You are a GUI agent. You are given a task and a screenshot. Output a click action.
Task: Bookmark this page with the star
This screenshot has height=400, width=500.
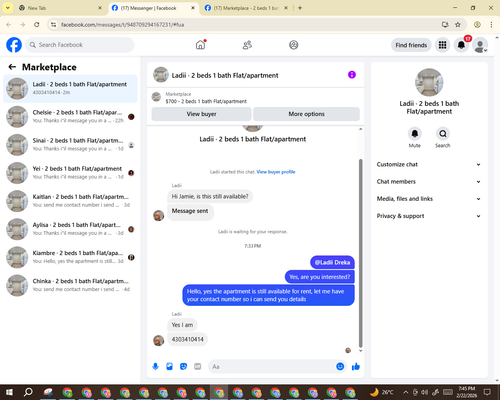pos(458,24)
